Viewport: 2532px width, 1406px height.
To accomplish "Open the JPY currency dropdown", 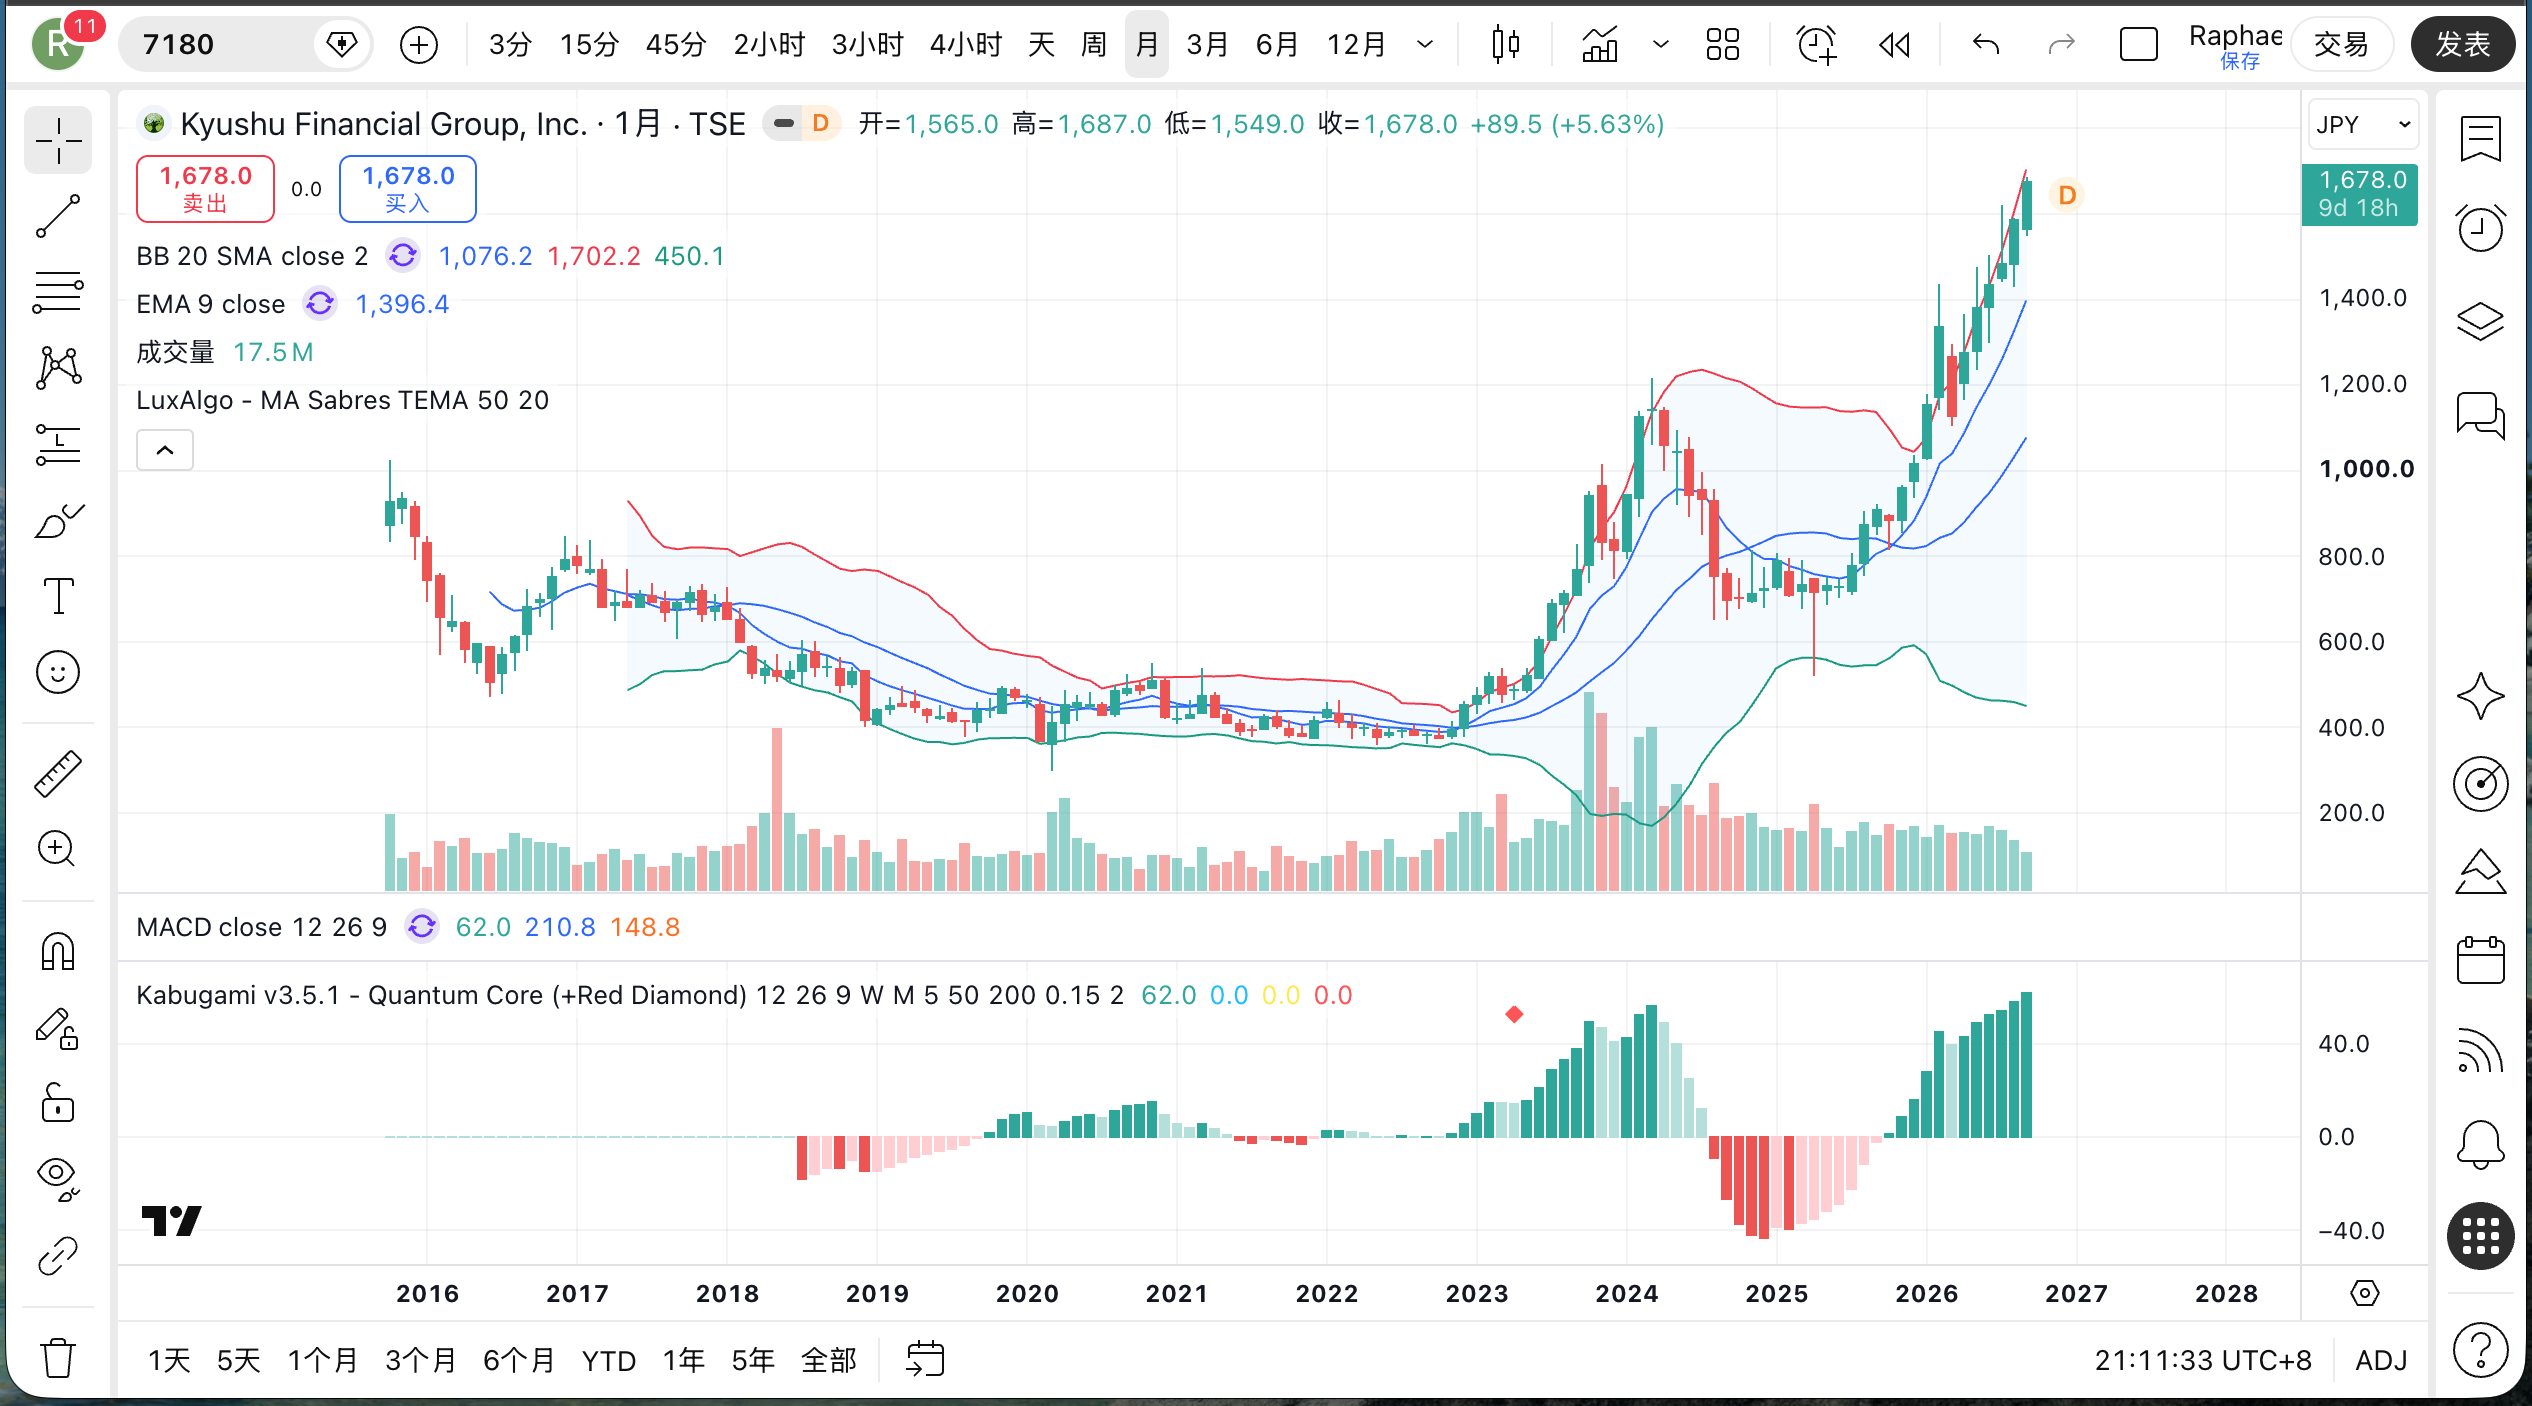I will click(x=2364, y=125).
